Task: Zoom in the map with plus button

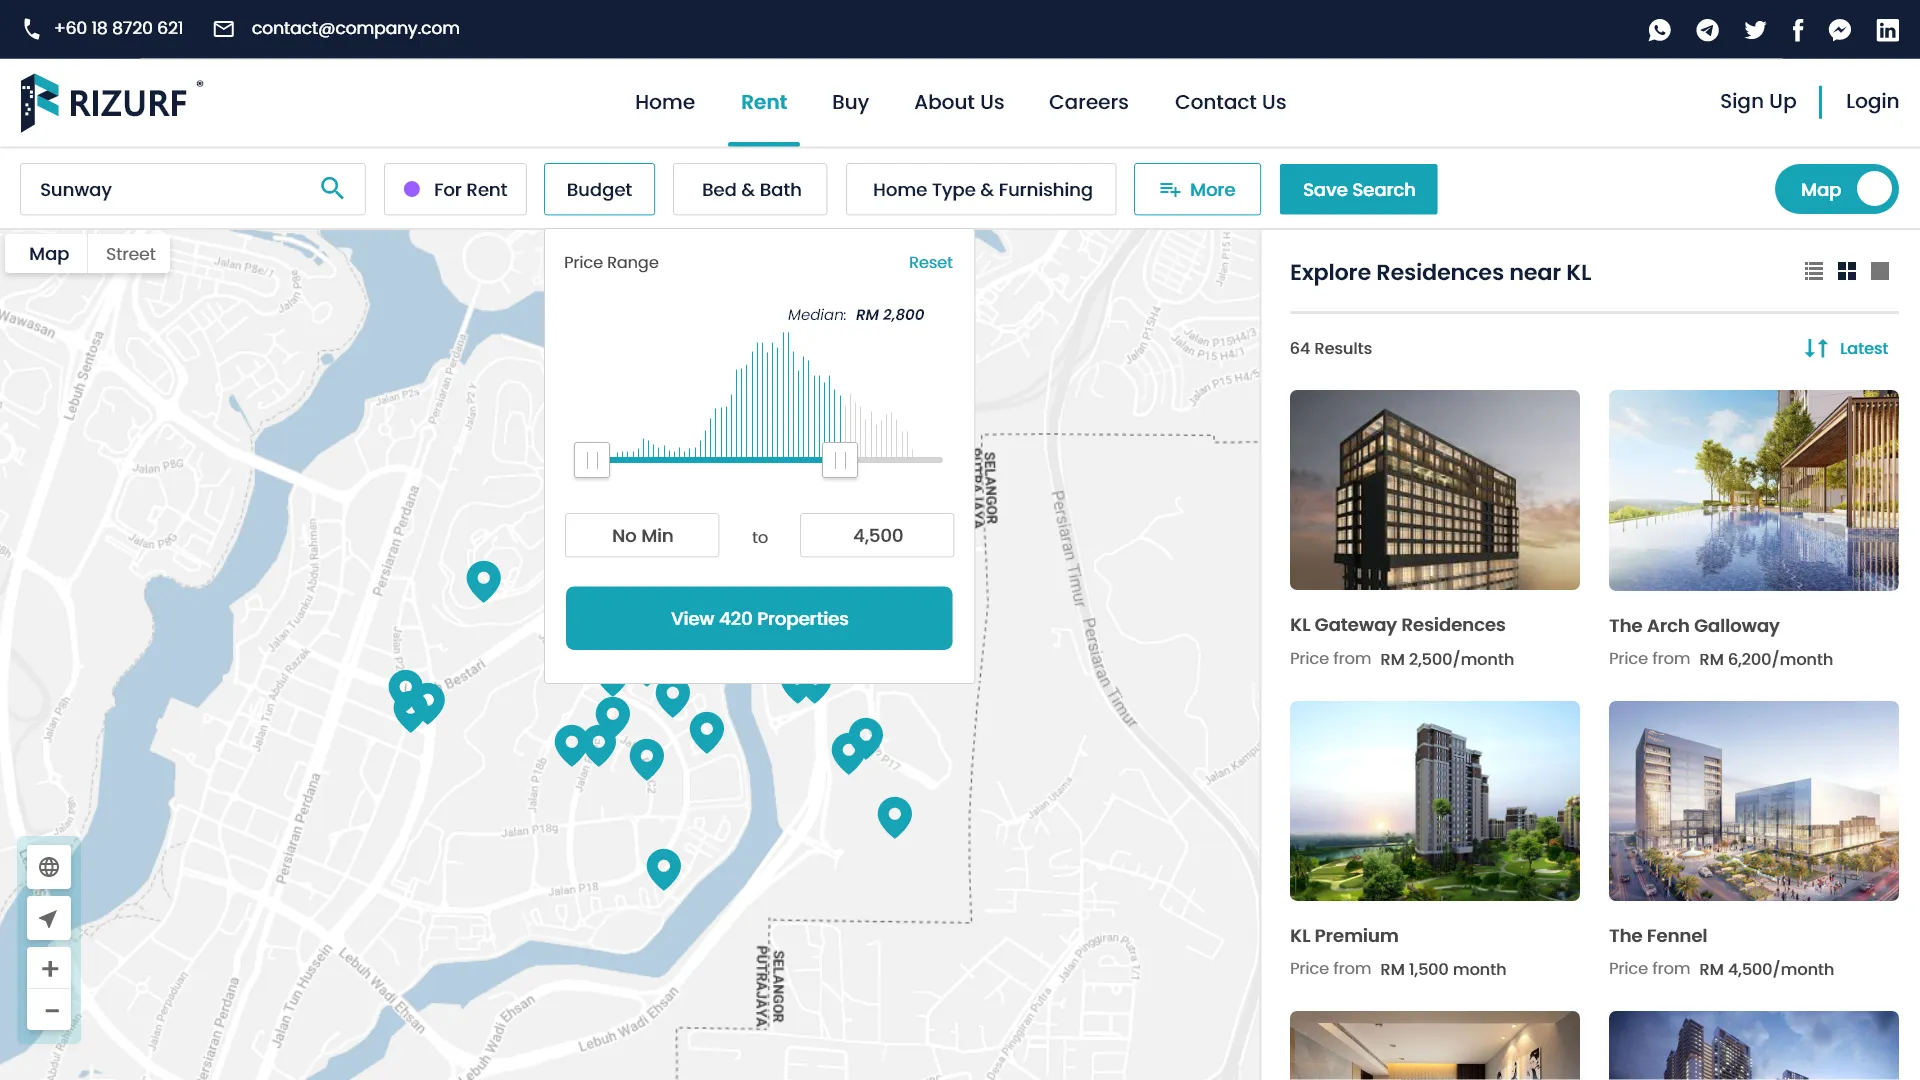Action: [x=49, y=968]
